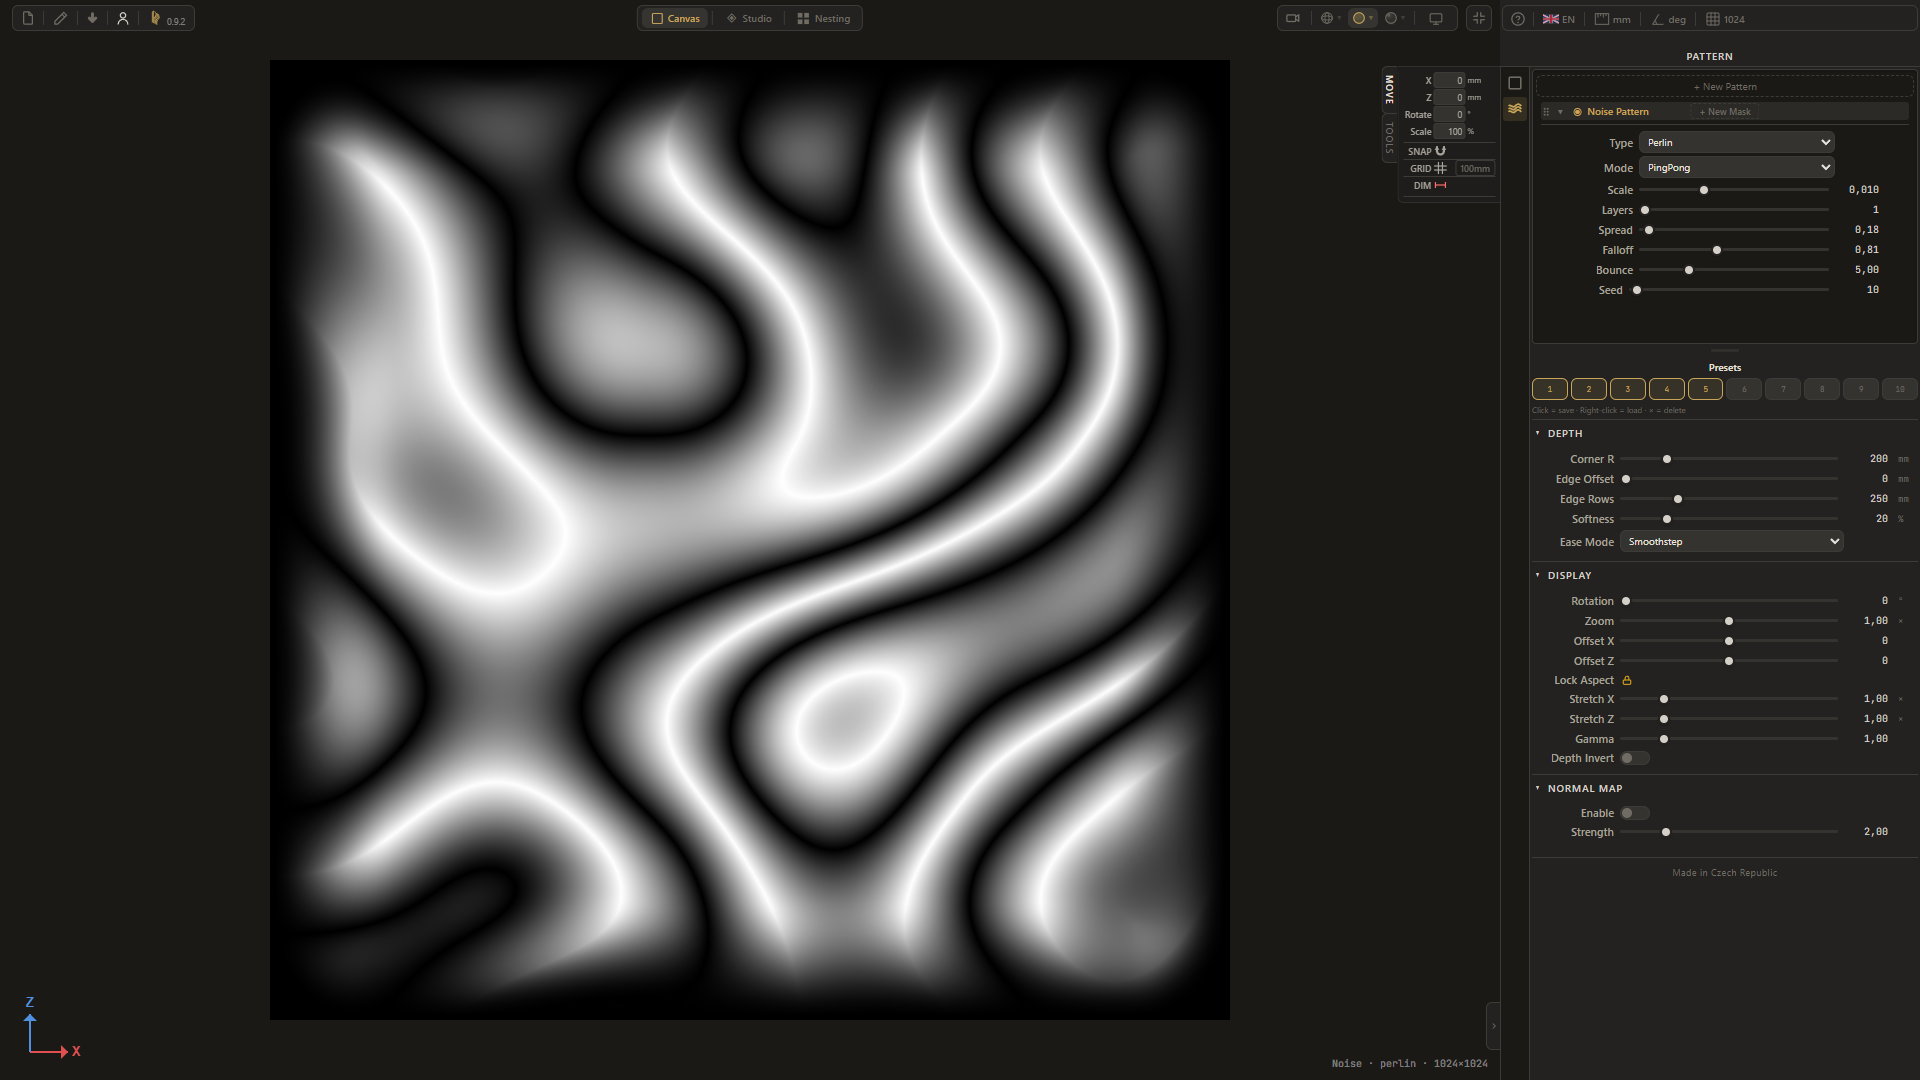Open the Mode dropdown showing PingPong
This screenshot has height=1080, width=1920.
1736,167
